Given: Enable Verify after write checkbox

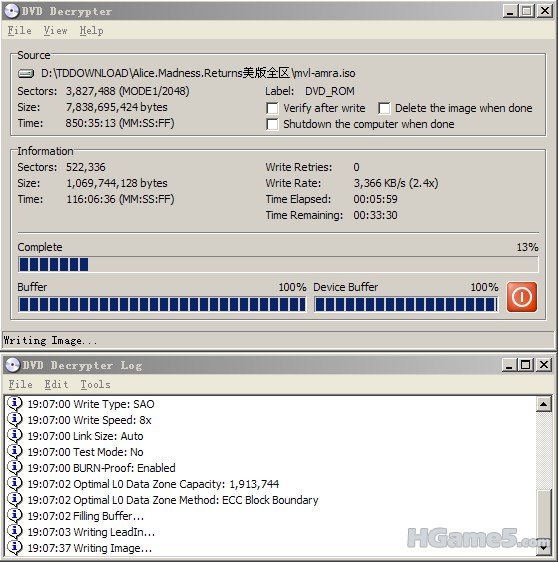Looking at the screenshot, I should [x=272, y=108].
